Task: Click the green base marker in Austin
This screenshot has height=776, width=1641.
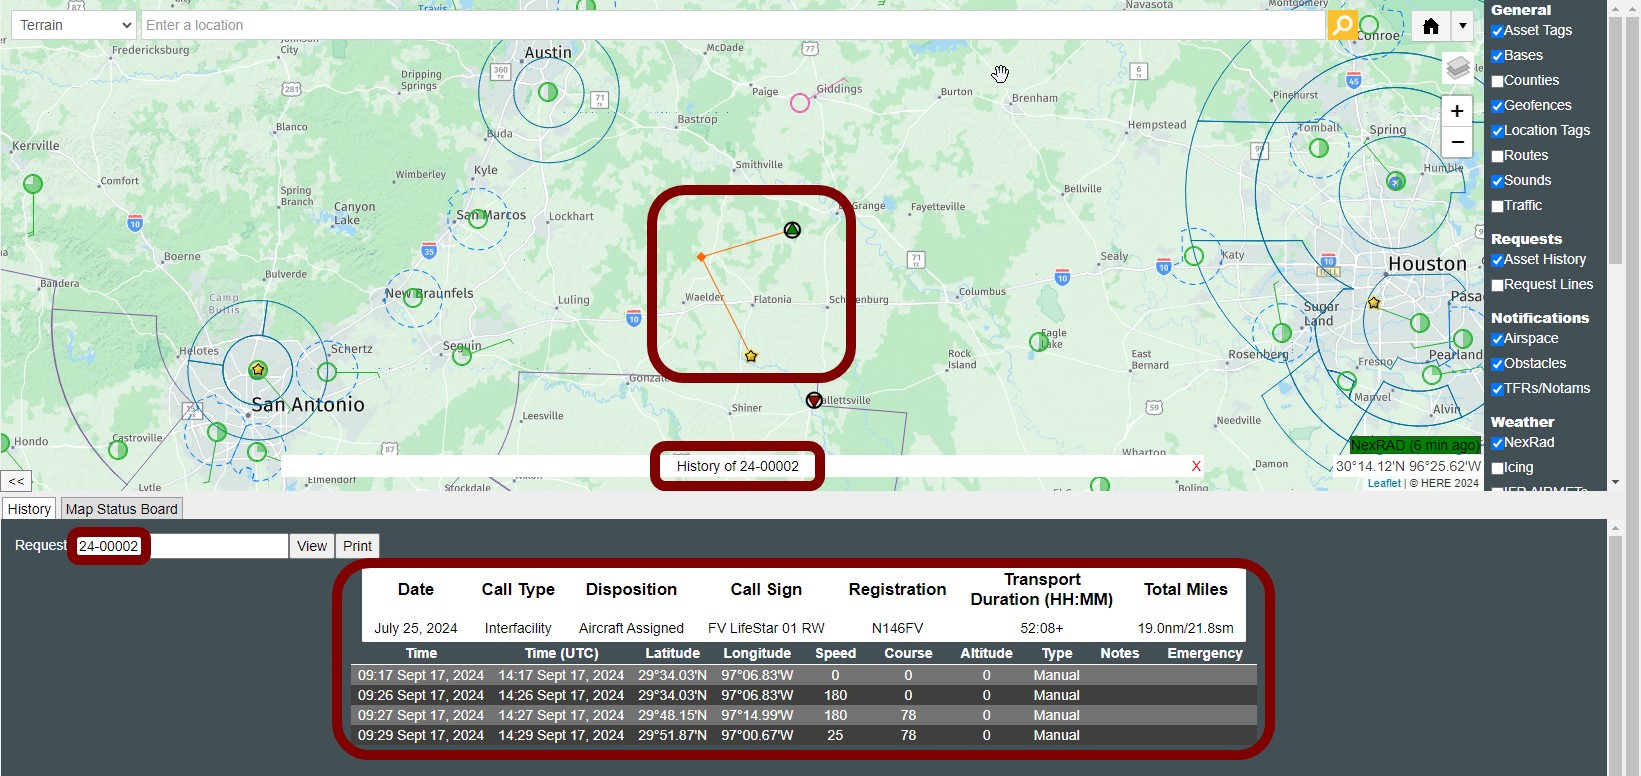Action: (x=548, y=92)
